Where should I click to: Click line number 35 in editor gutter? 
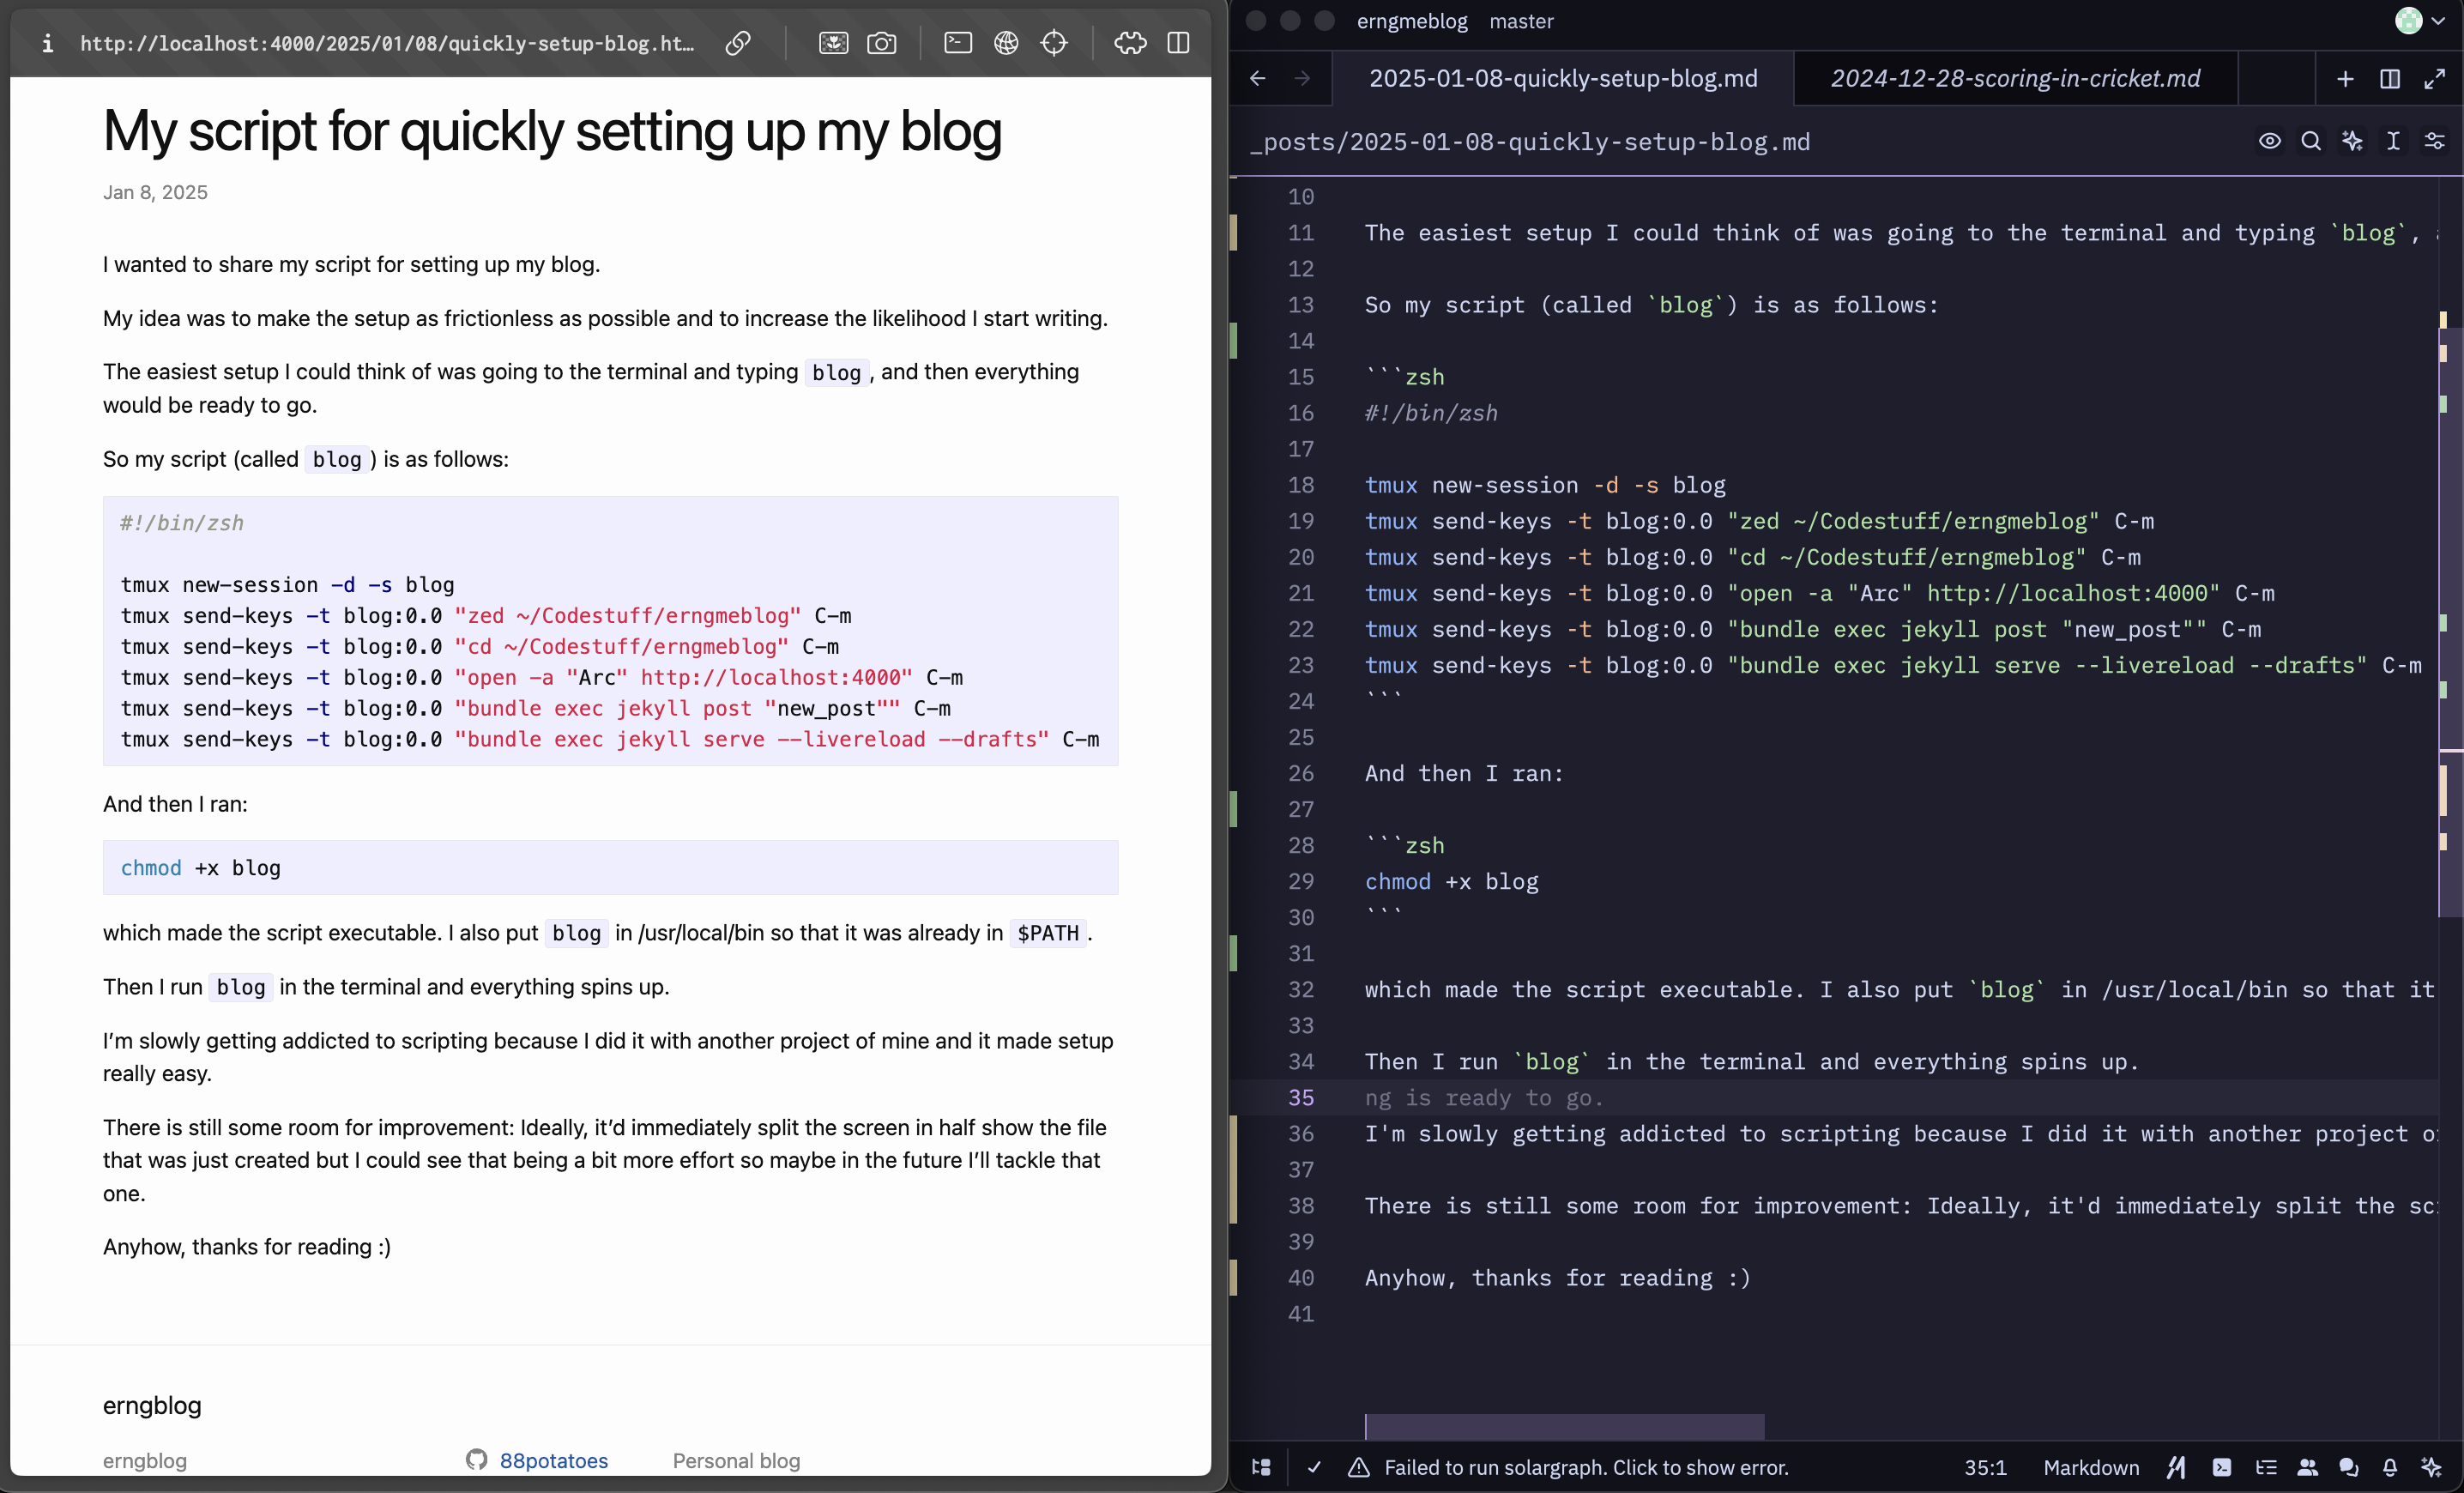point(1301,1097)
